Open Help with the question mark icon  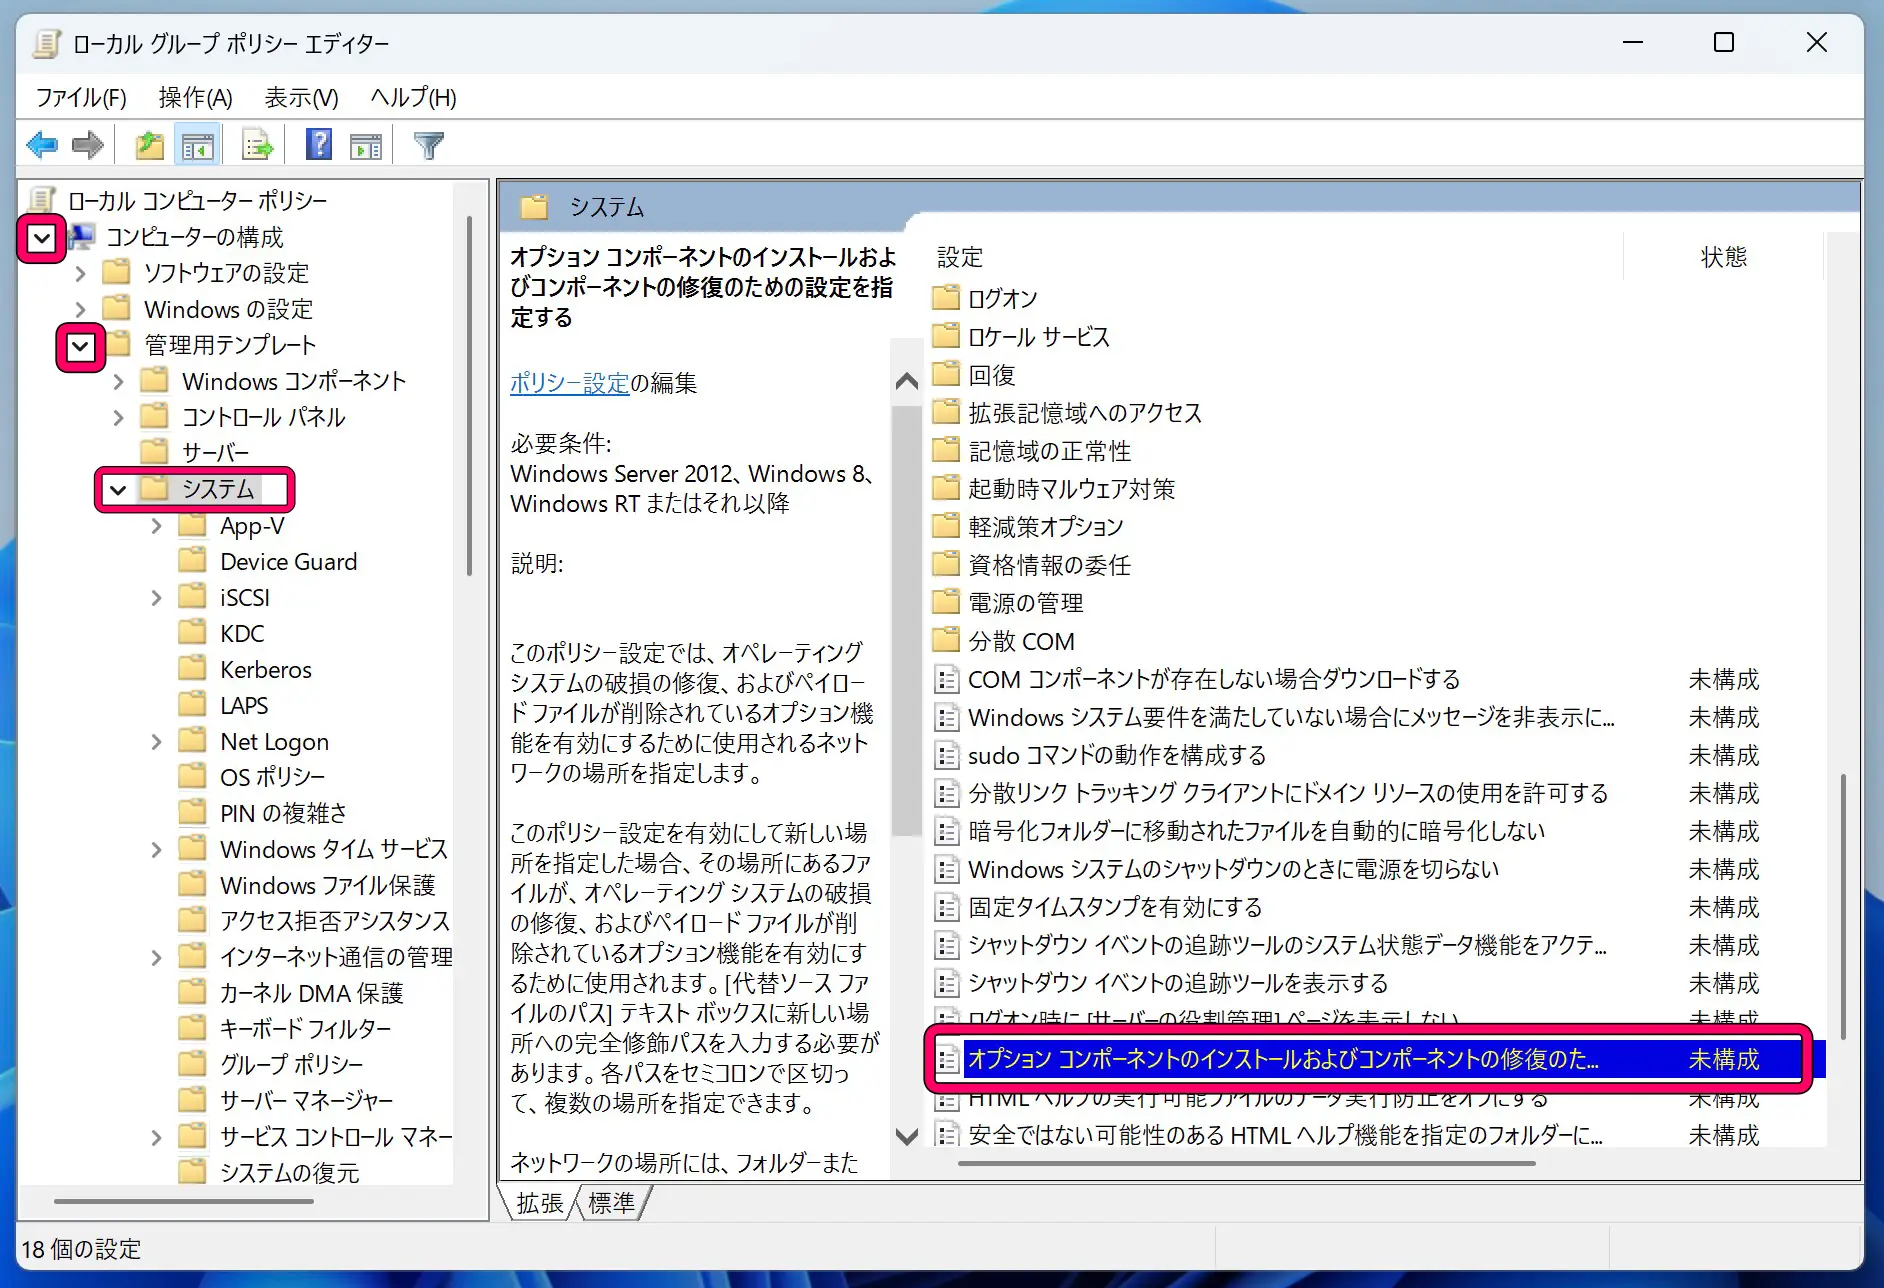pyautogui.click(x=319, y=146)
